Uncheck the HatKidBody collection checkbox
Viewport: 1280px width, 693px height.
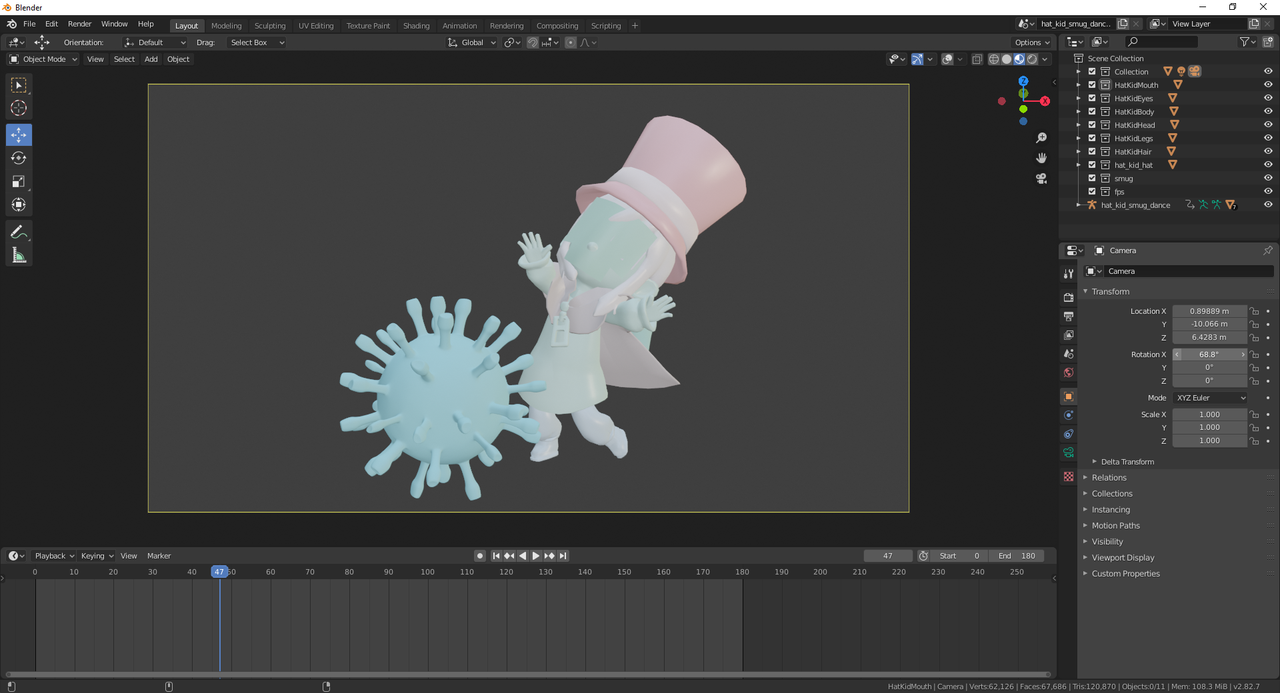(x=1092, y=112)
